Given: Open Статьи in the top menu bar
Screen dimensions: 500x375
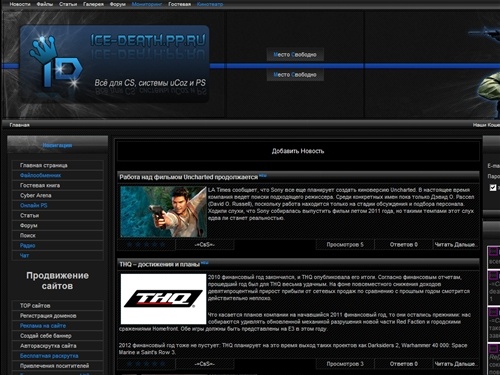Looking at the screenshot, I should (68, 4).
